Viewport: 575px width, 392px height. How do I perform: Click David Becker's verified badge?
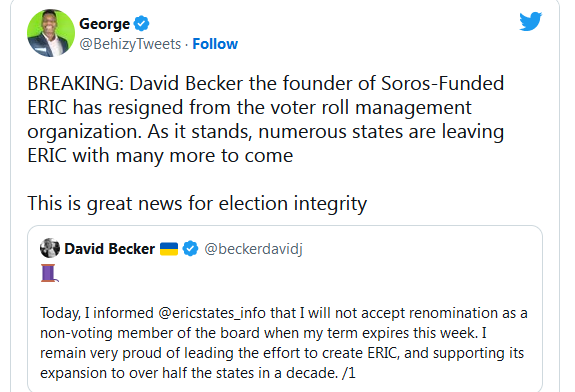click(190, 249)
